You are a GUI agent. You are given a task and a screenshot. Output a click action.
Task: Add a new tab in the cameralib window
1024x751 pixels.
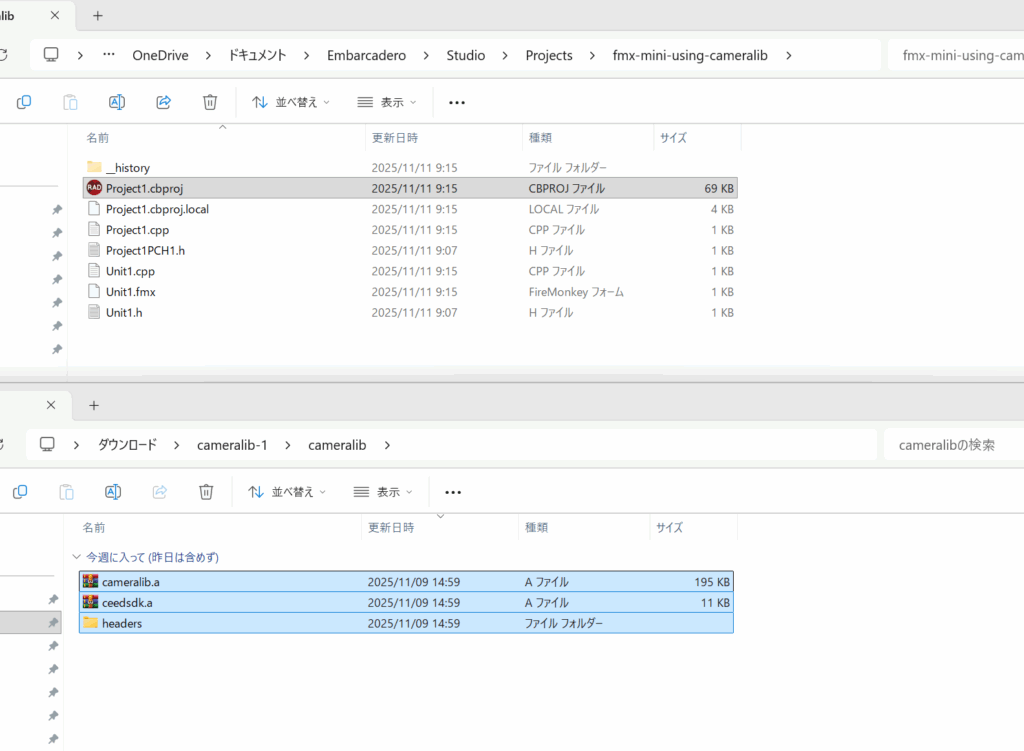[x=94, y=405]
